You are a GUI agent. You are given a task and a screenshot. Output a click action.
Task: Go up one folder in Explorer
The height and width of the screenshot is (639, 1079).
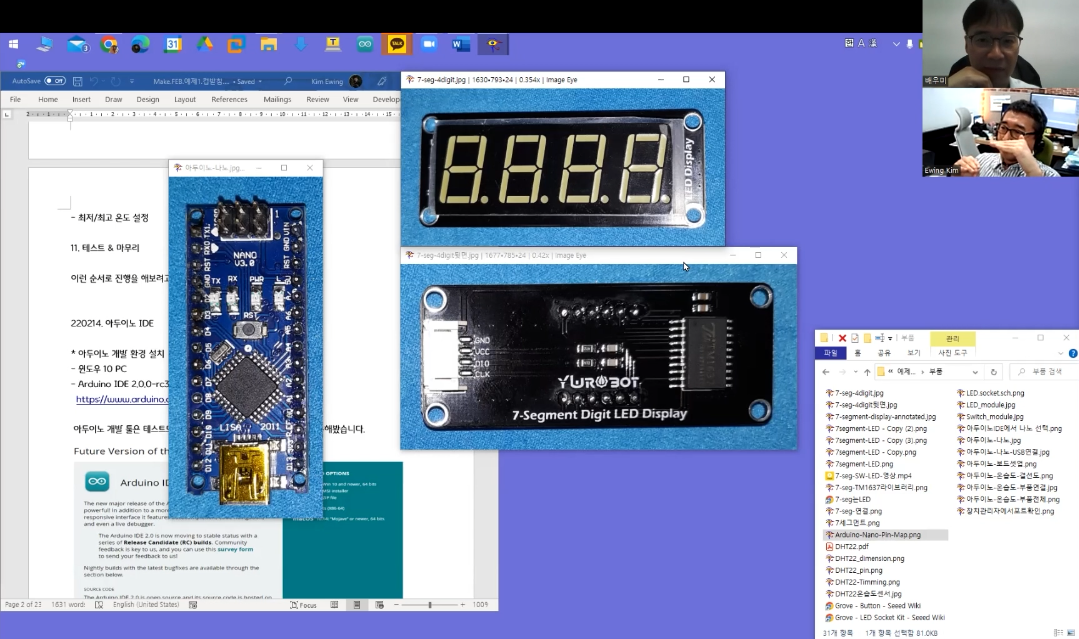pos(867,371)
